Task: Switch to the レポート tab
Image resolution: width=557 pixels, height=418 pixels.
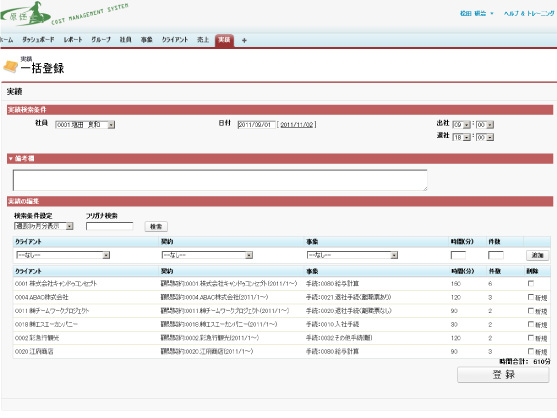Action: point(73,40)
